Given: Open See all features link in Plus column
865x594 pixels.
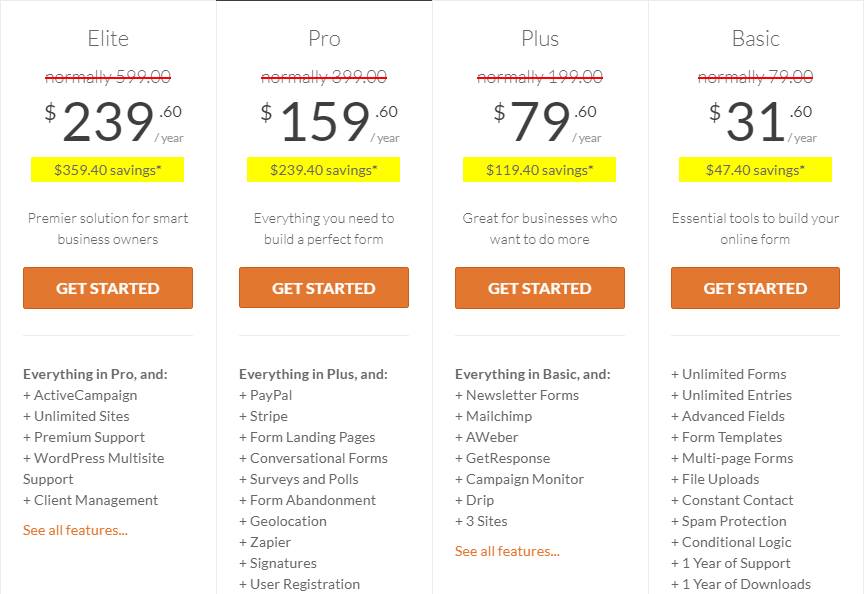Looking at the screenshot, I should tap(508, 551).
